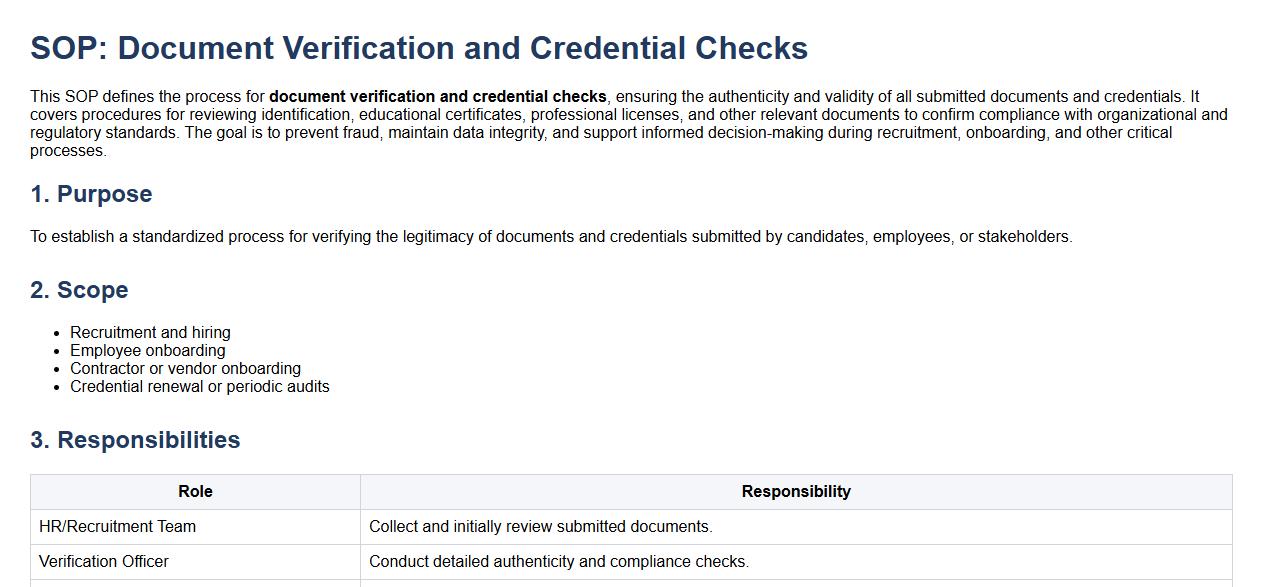Click the "HR/Recruitment Team" table cell

(118, 527)
